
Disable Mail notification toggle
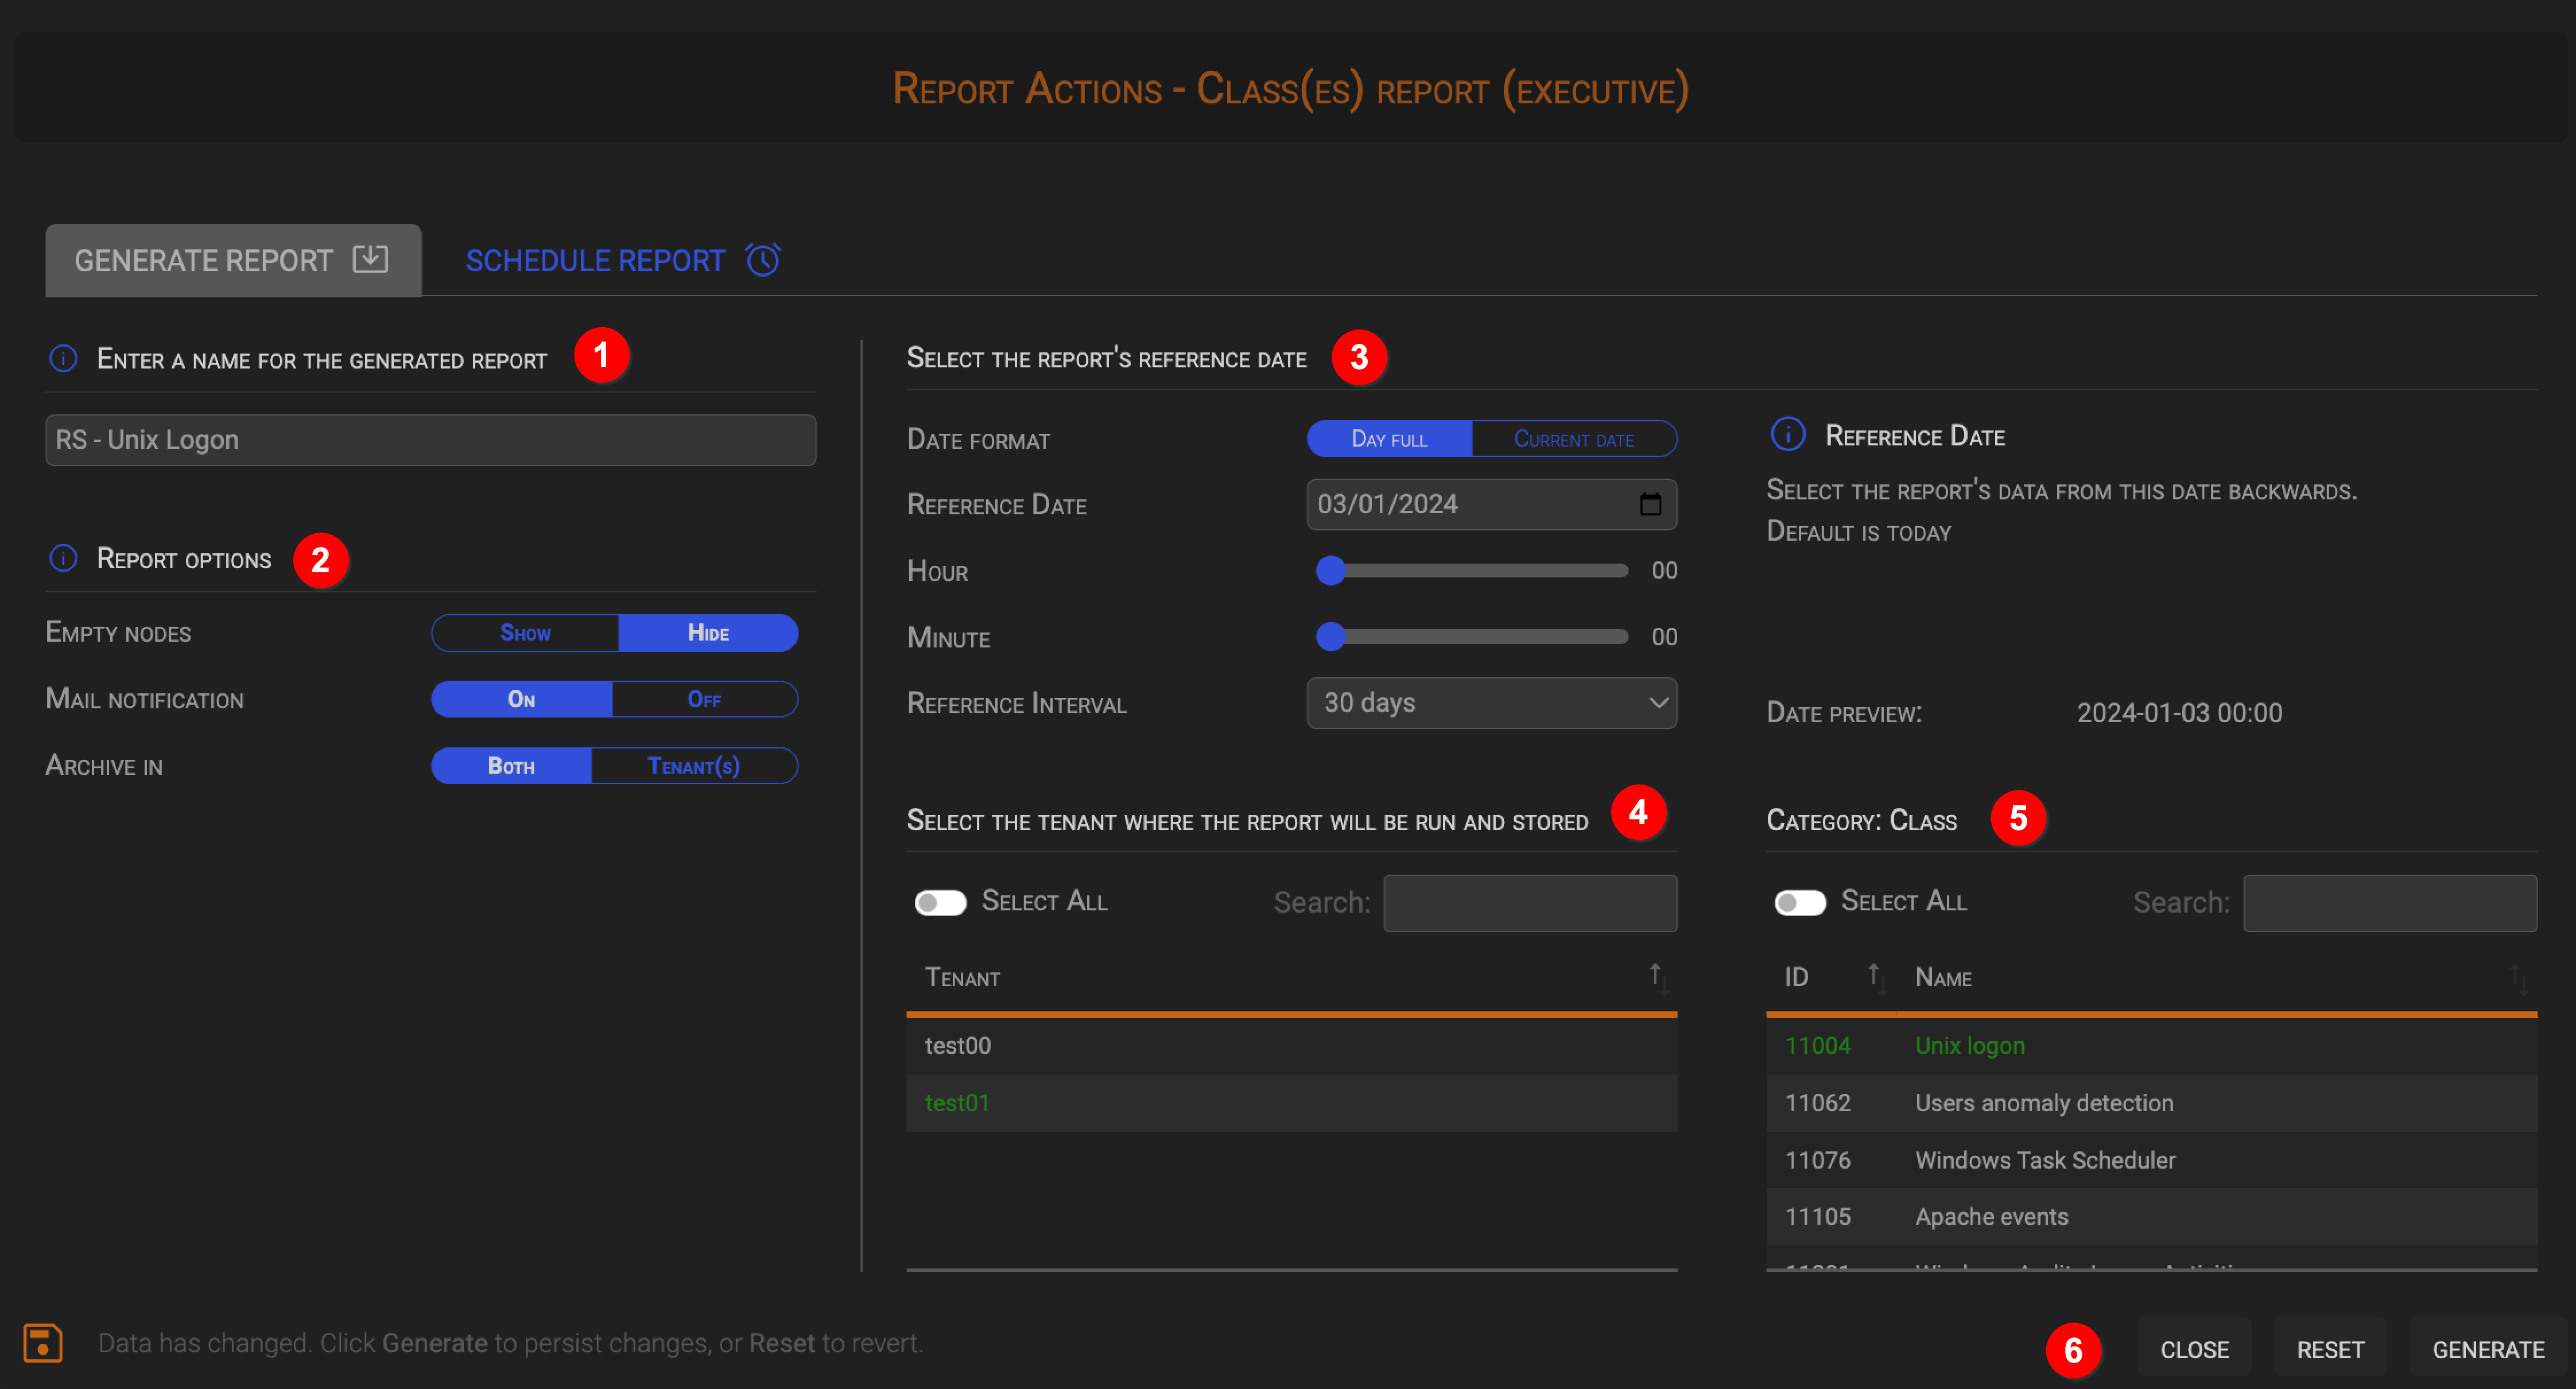(707, 698)
